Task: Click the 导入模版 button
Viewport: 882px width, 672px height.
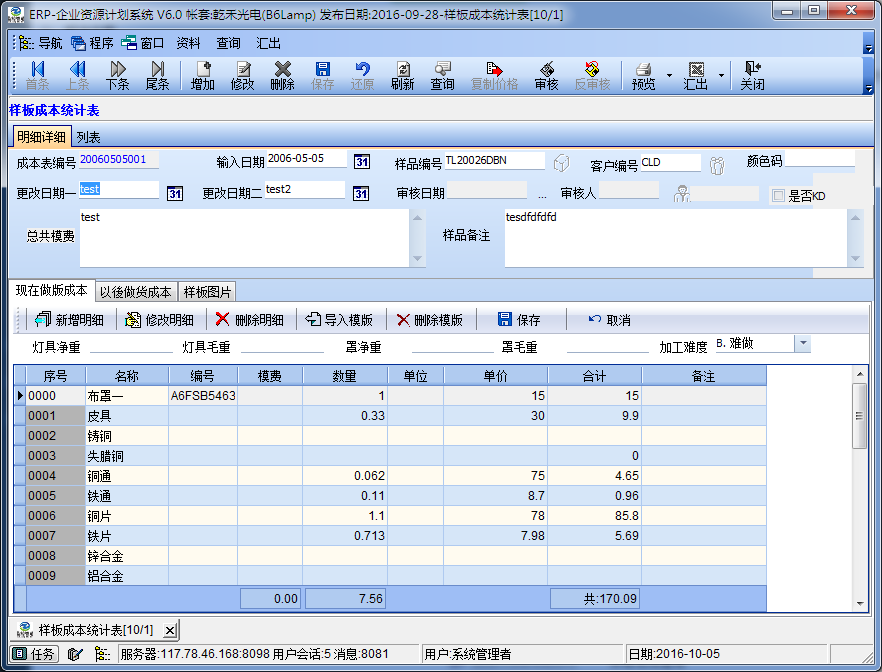Action: coord(339,320)
